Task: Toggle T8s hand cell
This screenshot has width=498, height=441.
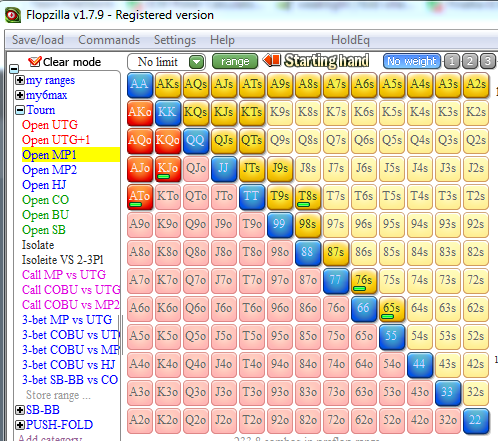Action: [x=308, y=197]
